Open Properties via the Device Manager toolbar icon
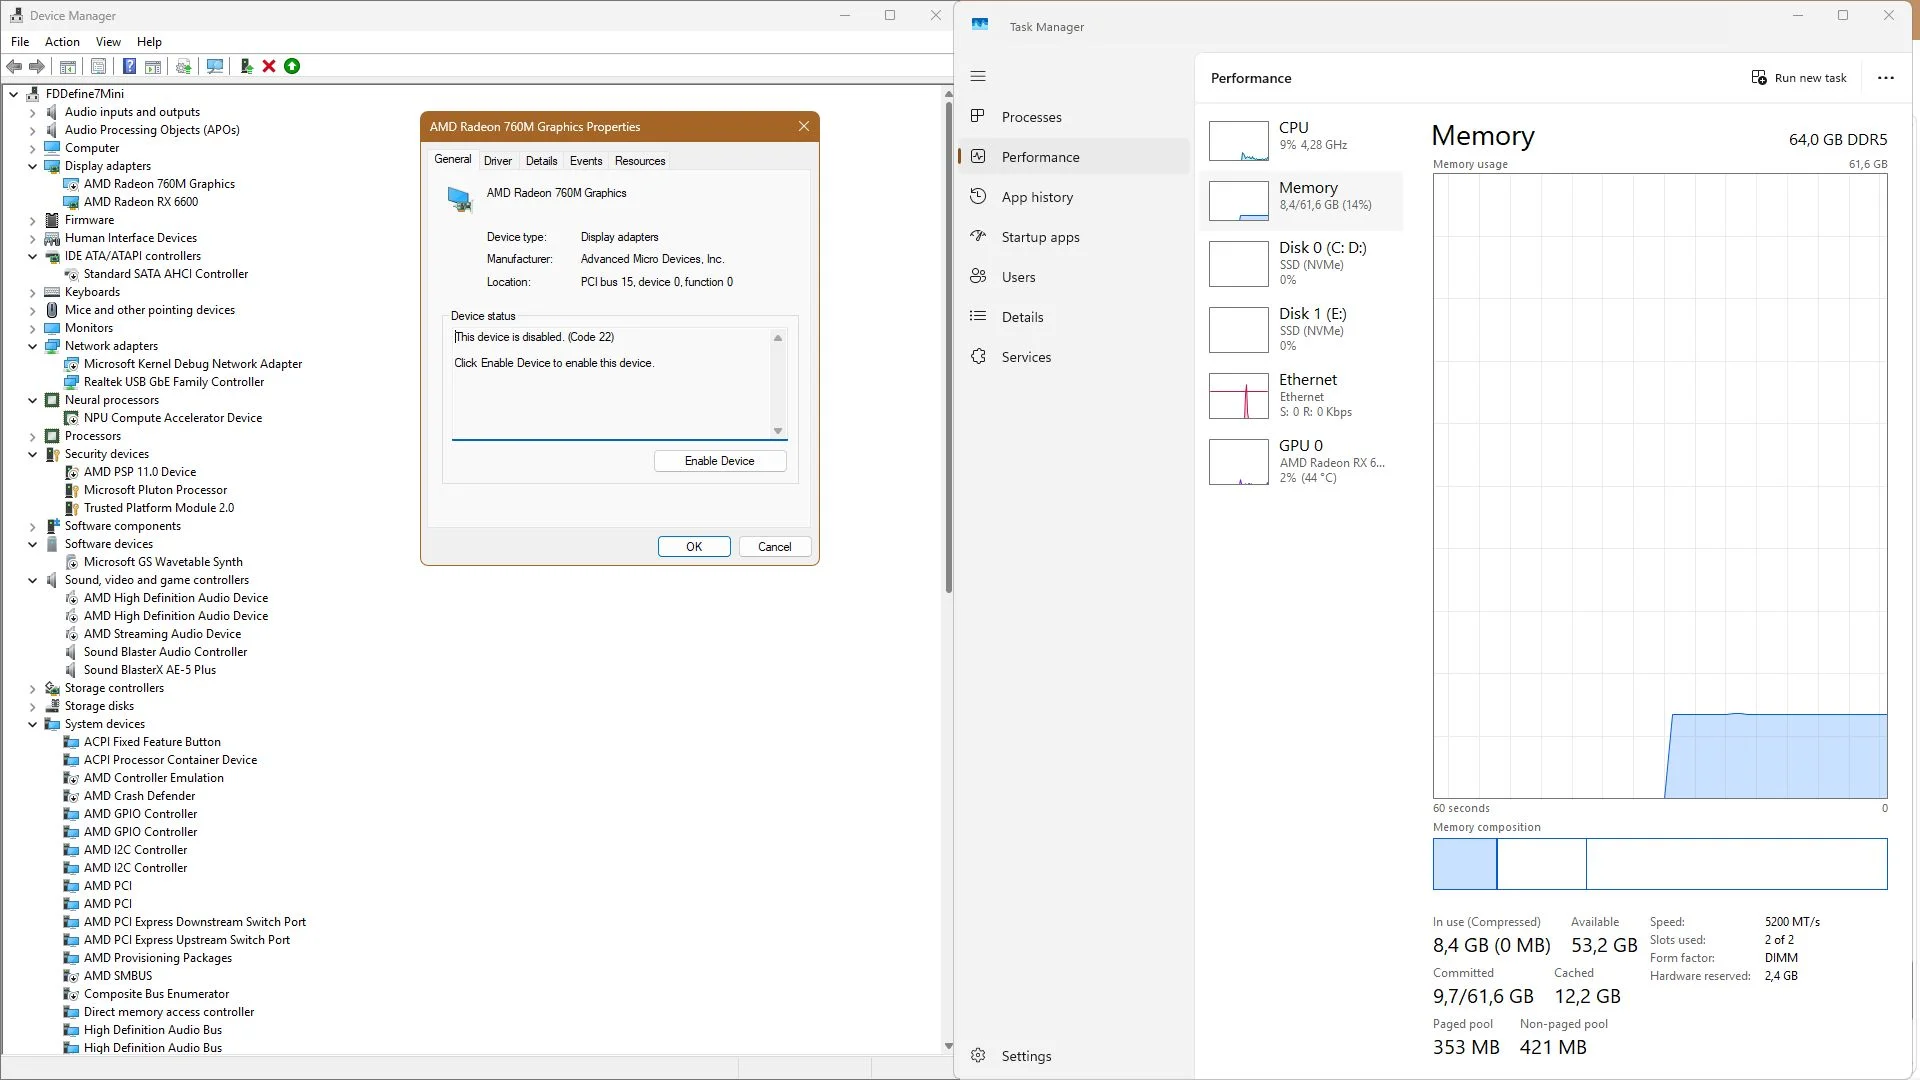 click(x=98, y=67)
